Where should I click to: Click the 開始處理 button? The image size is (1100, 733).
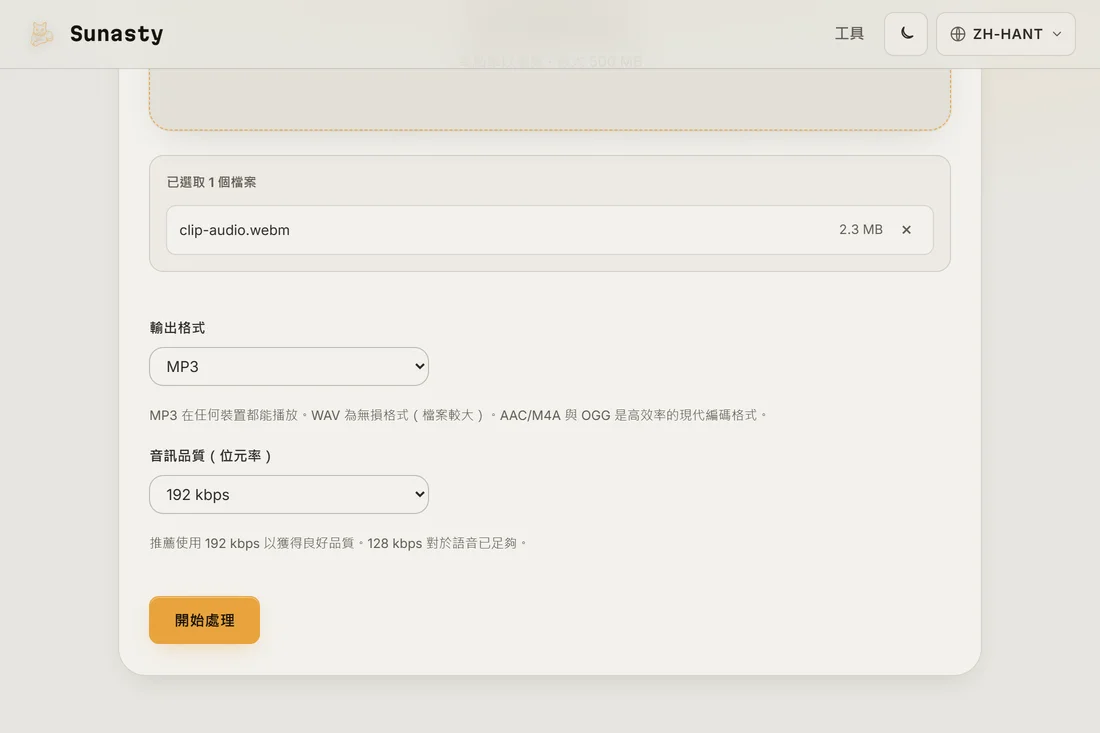(x=204, y=620)
